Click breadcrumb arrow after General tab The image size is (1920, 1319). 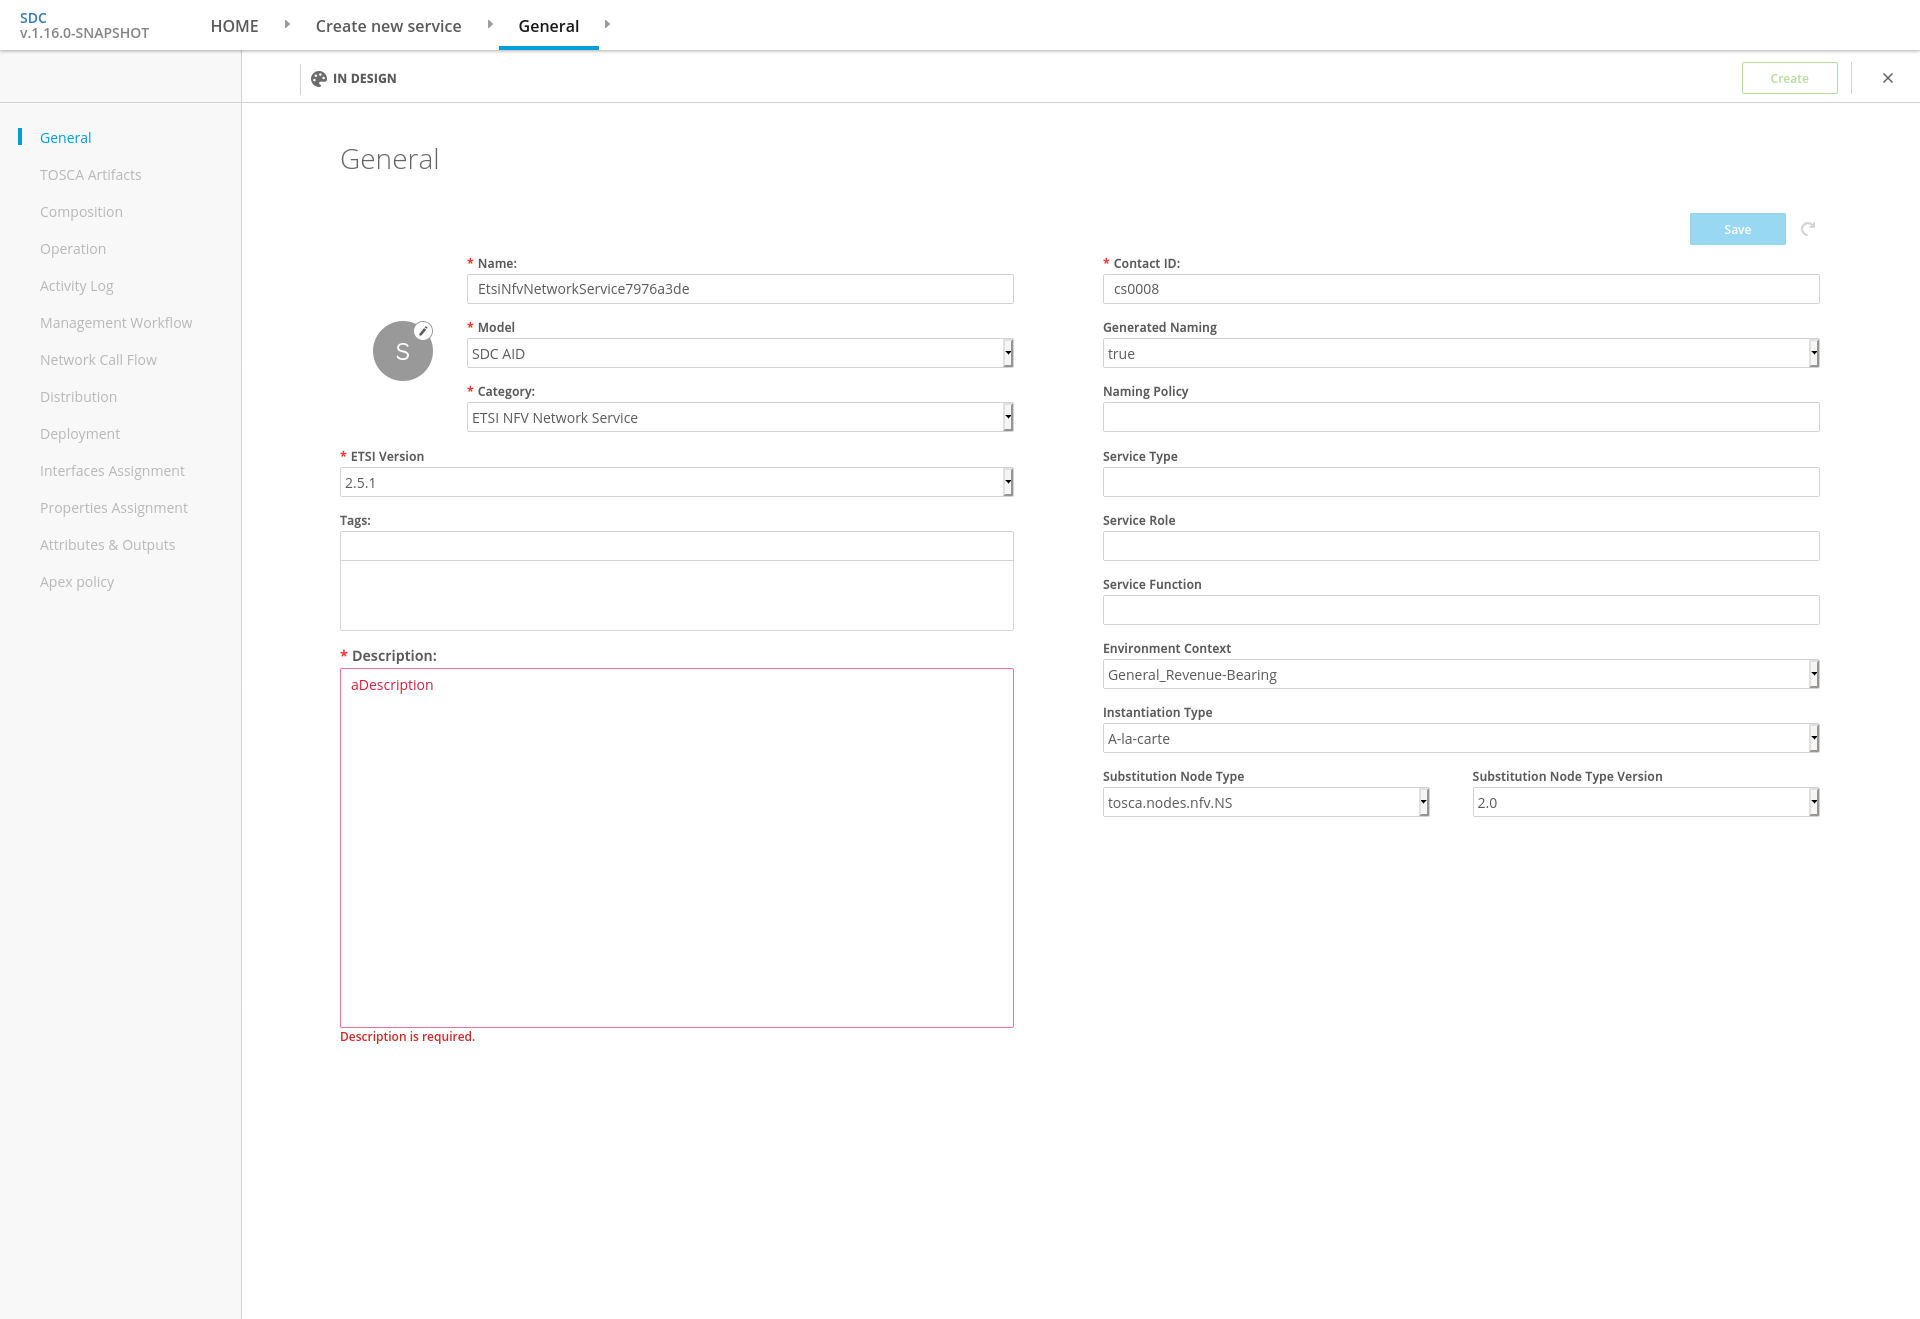(607, 25)
